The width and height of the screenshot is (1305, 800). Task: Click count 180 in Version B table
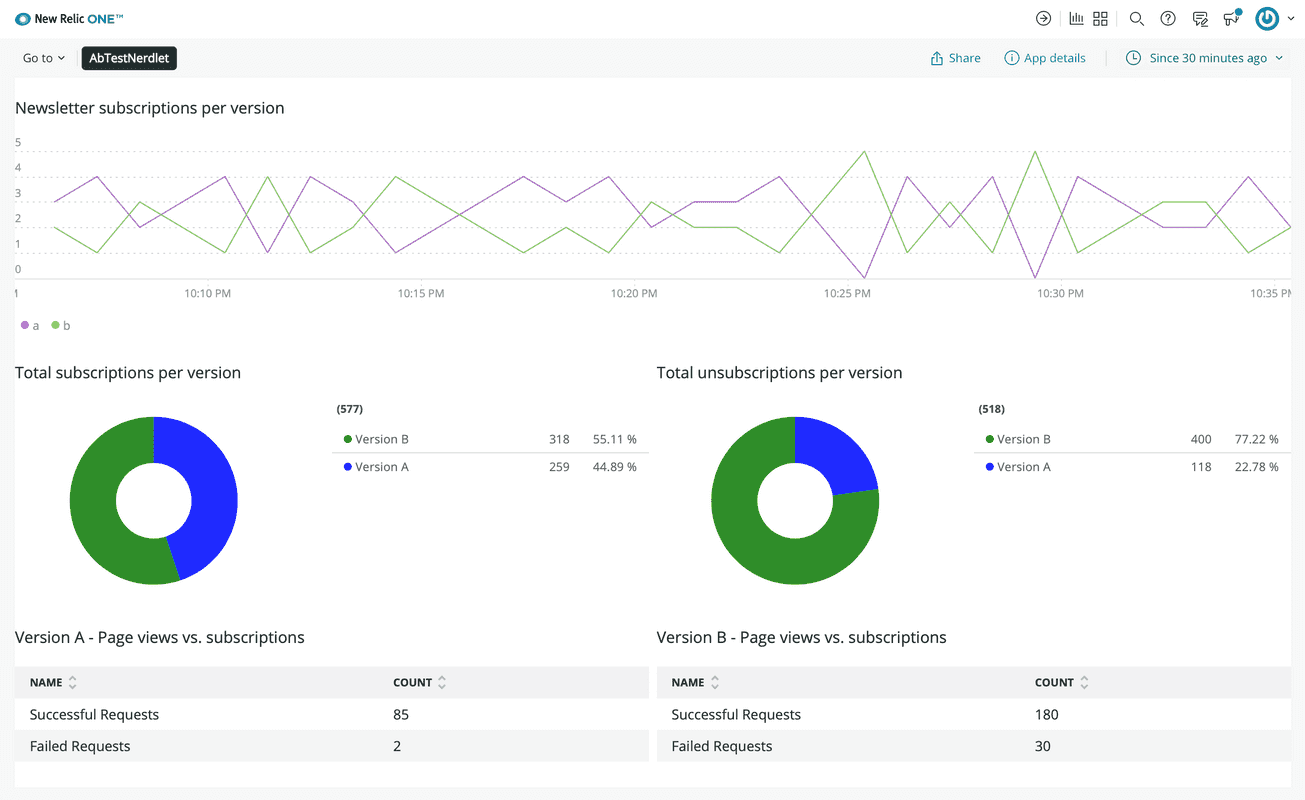tap(1047, 714)
